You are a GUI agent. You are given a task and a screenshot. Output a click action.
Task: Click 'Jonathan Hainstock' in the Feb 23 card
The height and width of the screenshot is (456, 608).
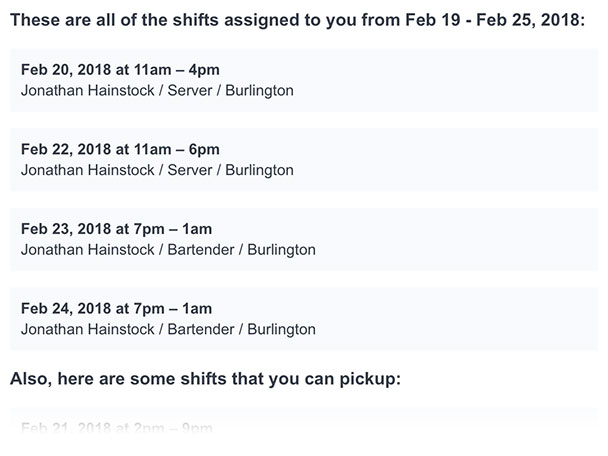point(88,250)
